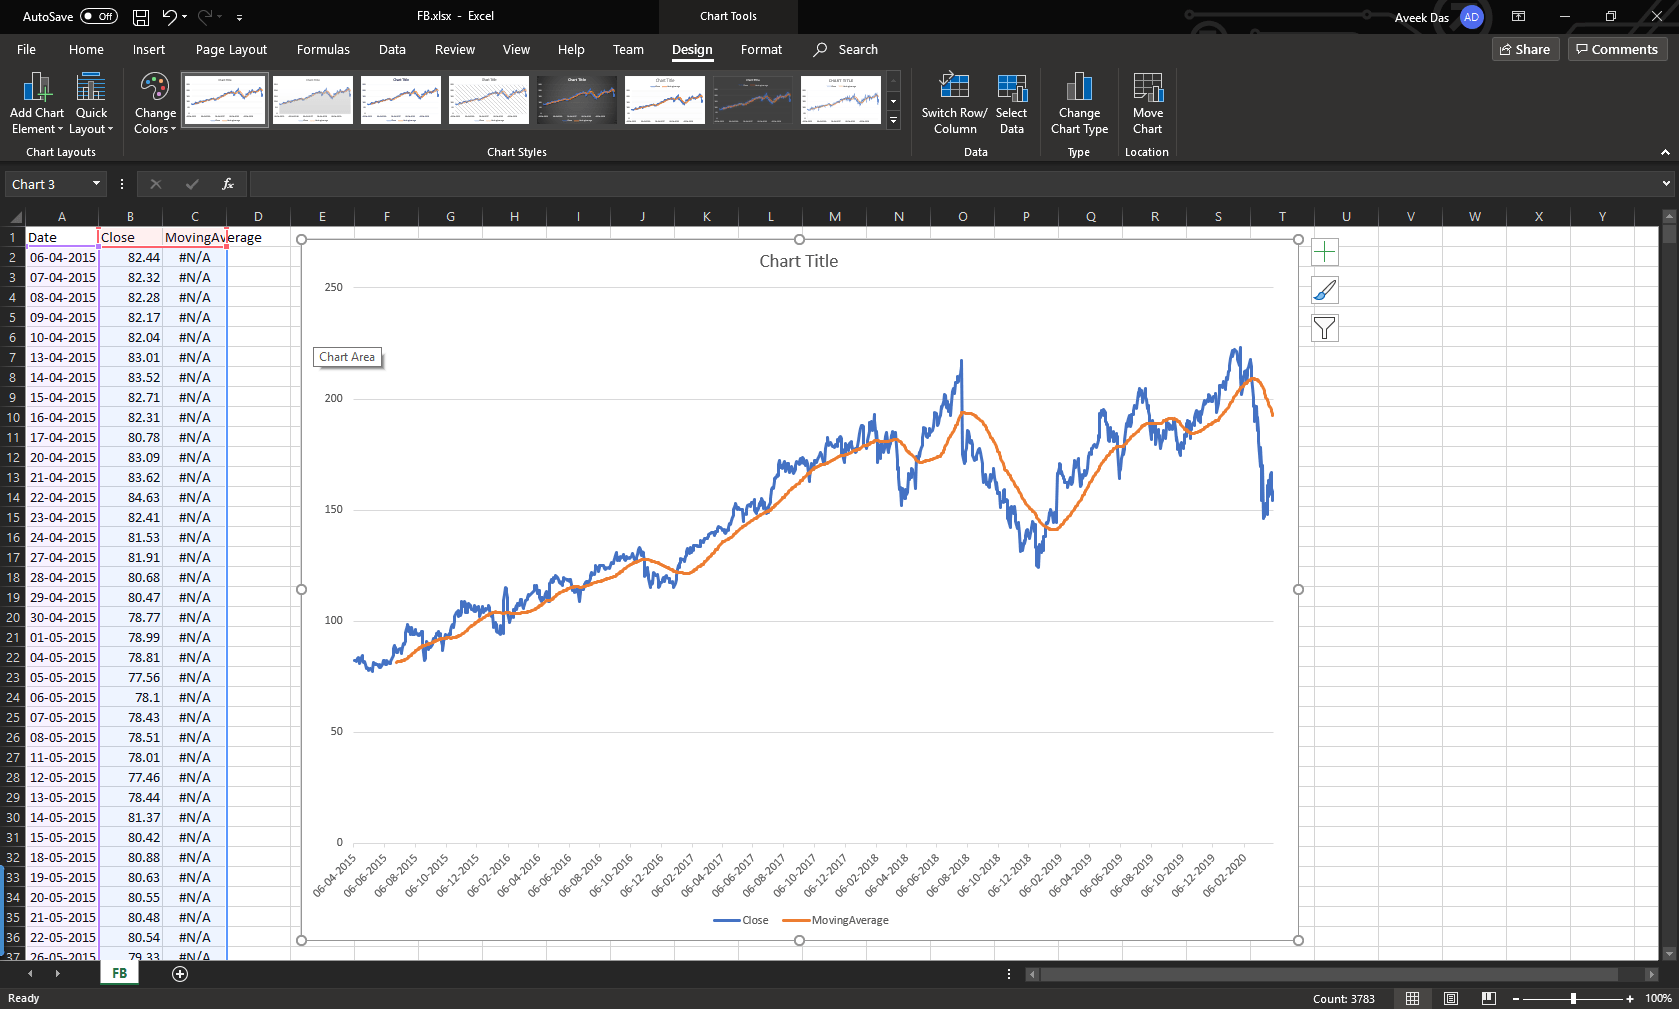Open Chart Filters beside the chart
Image resolution: width=1679 pixels, height=1009 pixels.
pos(1324,328)
